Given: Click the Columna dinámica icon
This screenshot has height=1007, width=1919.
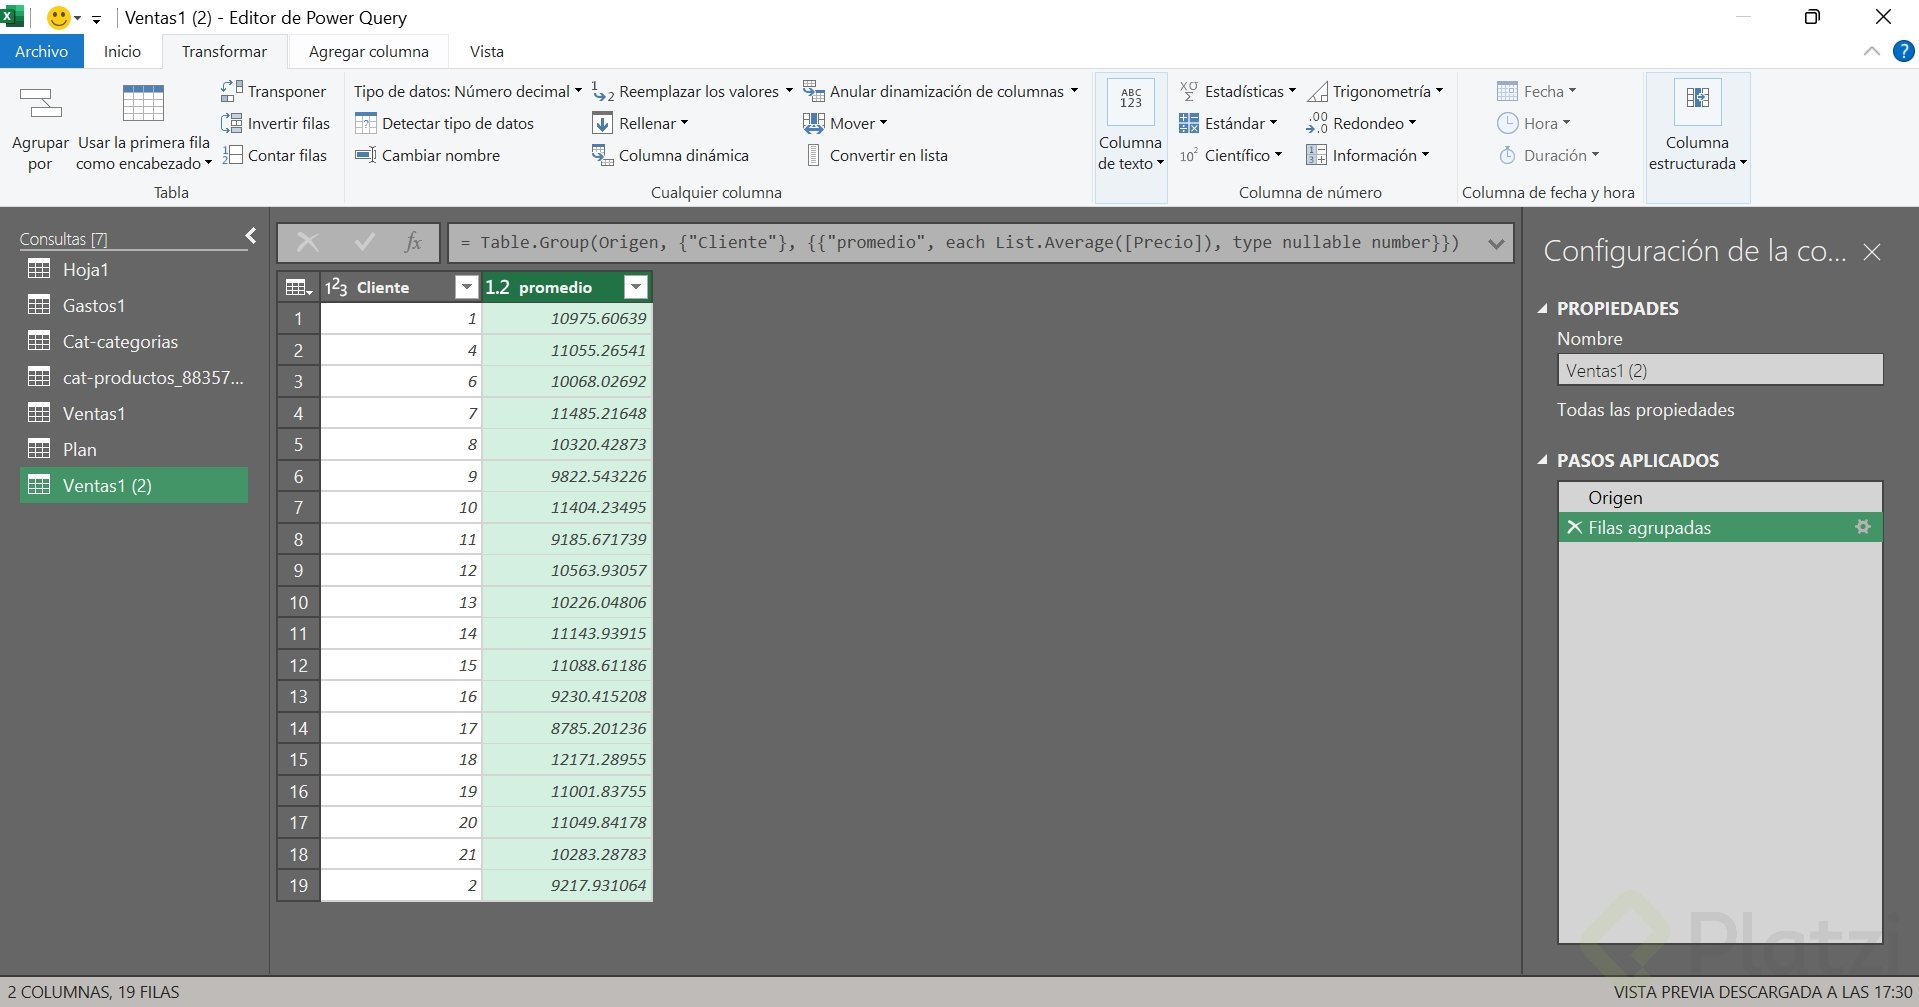Looking at the screenshot, I should coord(602,155).
